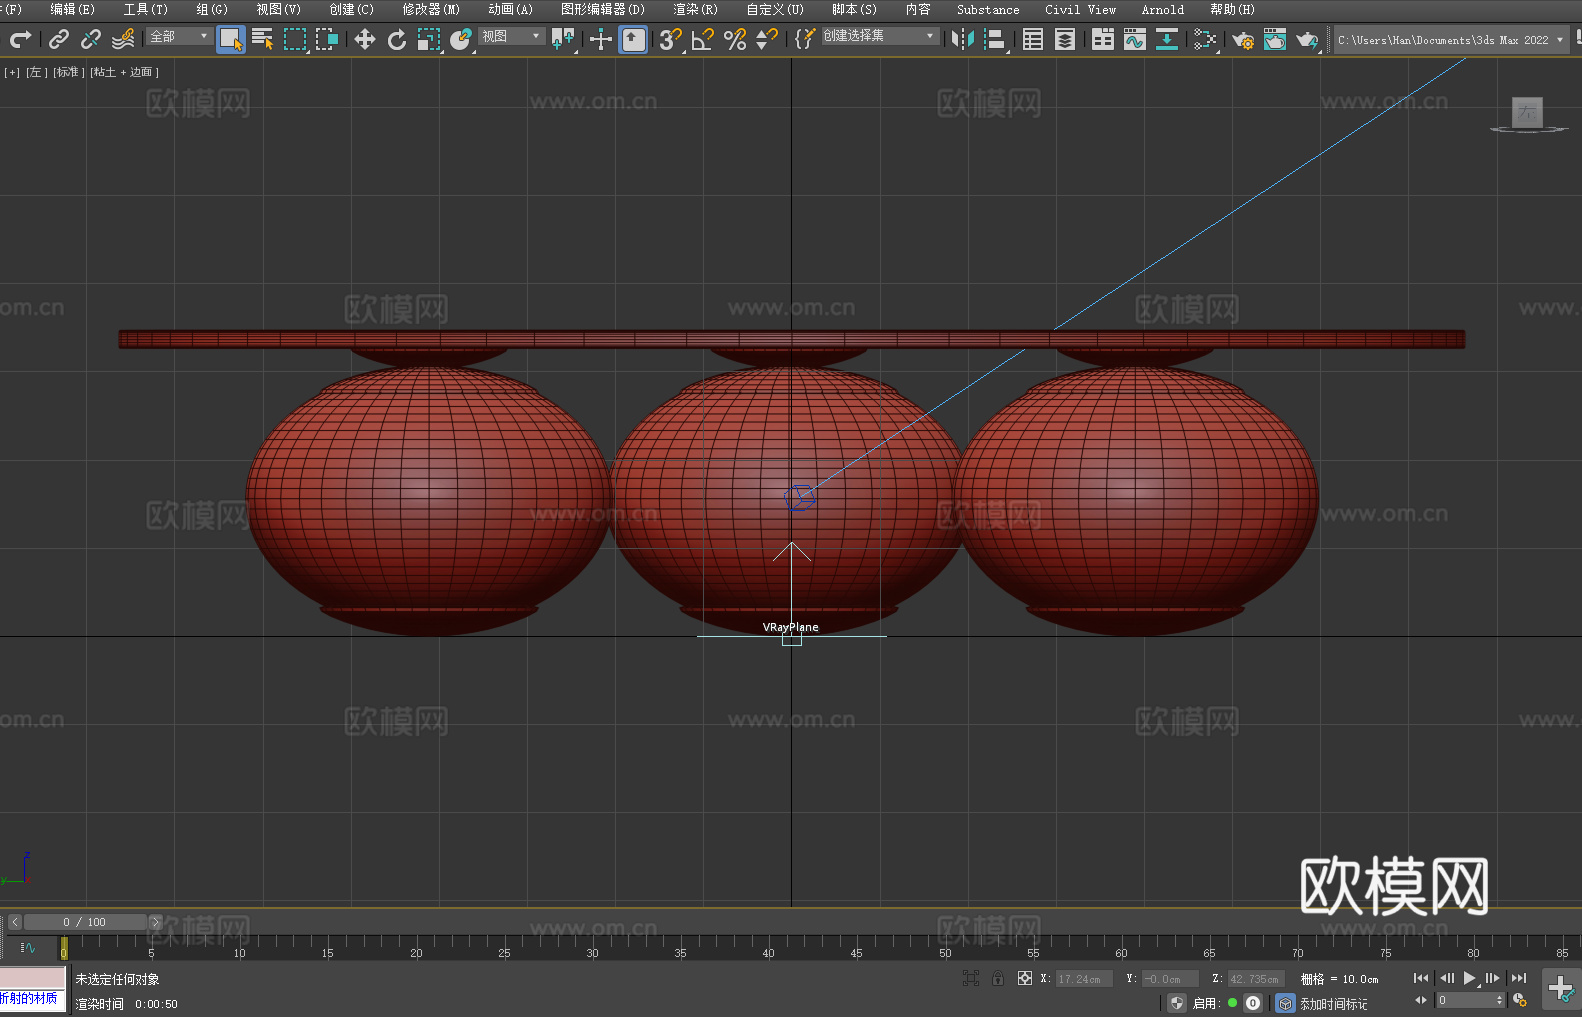Open the project path dropdown
Image resolution: width=1582 pixels, height=1017 pixels.
pyautogui.click(x=1450, y=40)
